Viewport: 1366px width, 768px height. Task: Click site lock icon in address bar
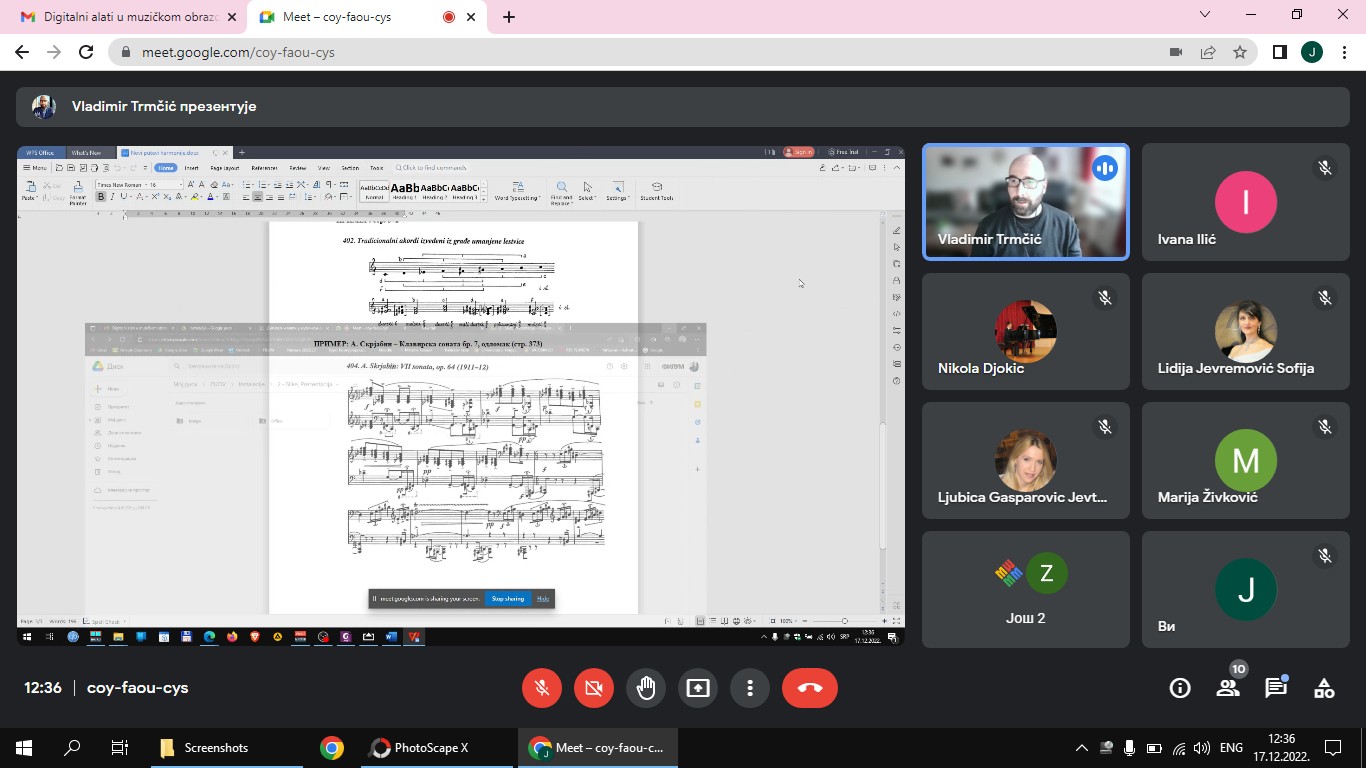click(x=126, y=52)
